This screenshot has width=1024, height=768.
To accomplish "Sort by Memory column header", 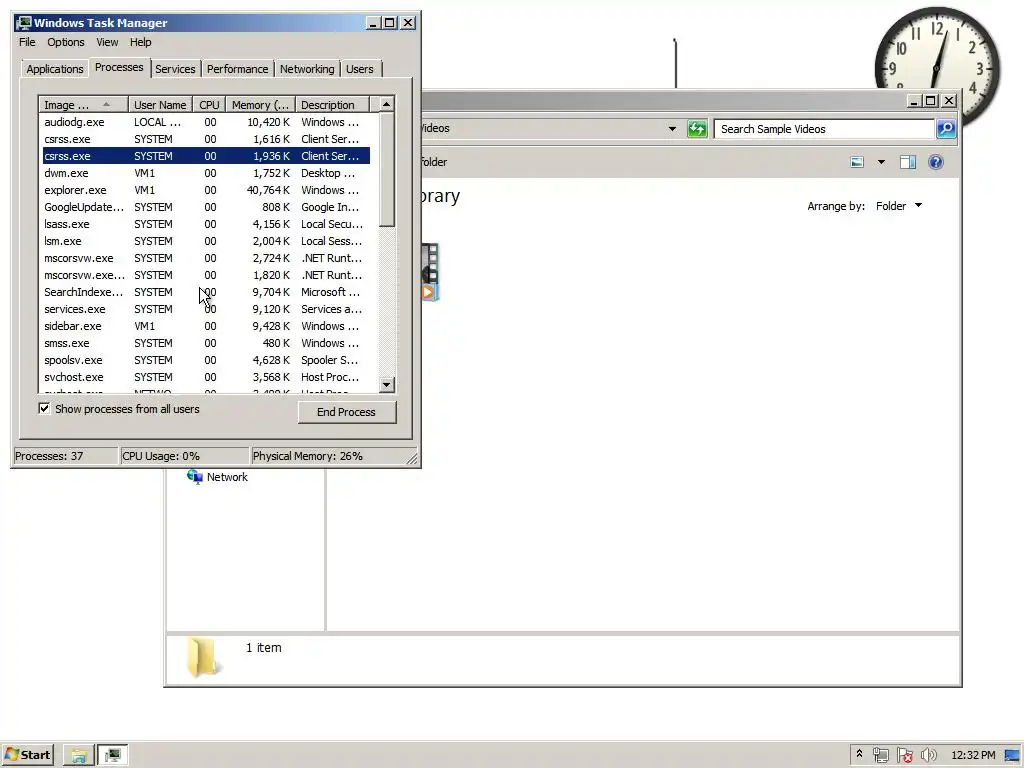I will pyautogui.click(x=260, y=104).
